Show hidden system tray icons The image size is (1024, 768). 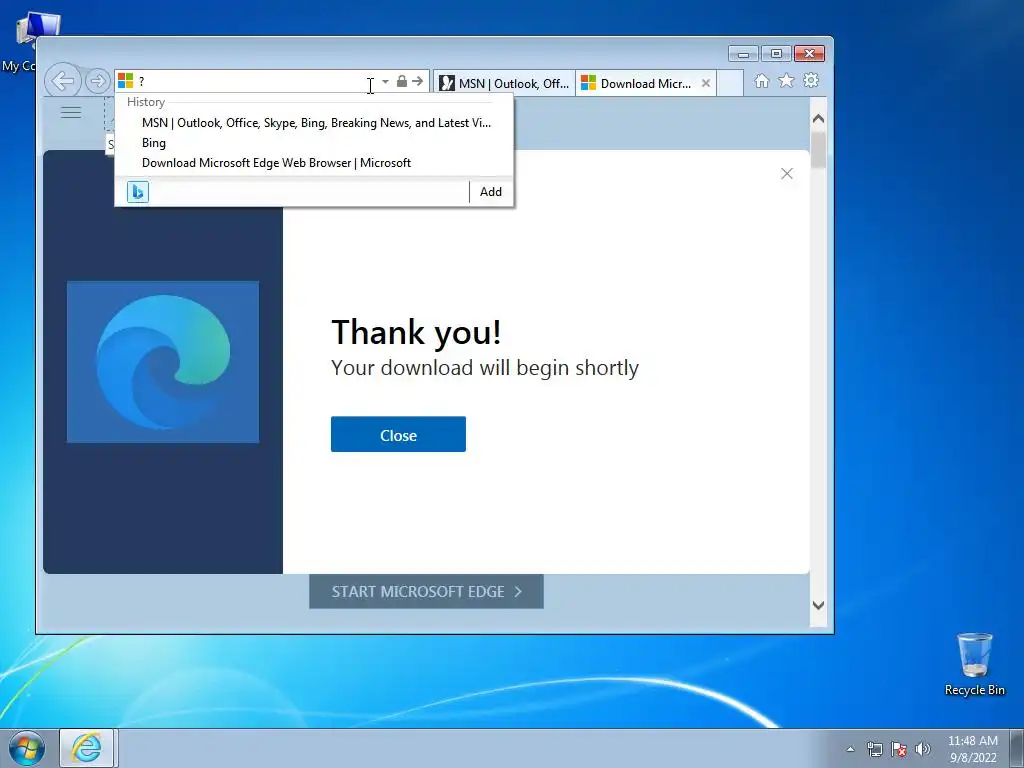click(850, 749)
